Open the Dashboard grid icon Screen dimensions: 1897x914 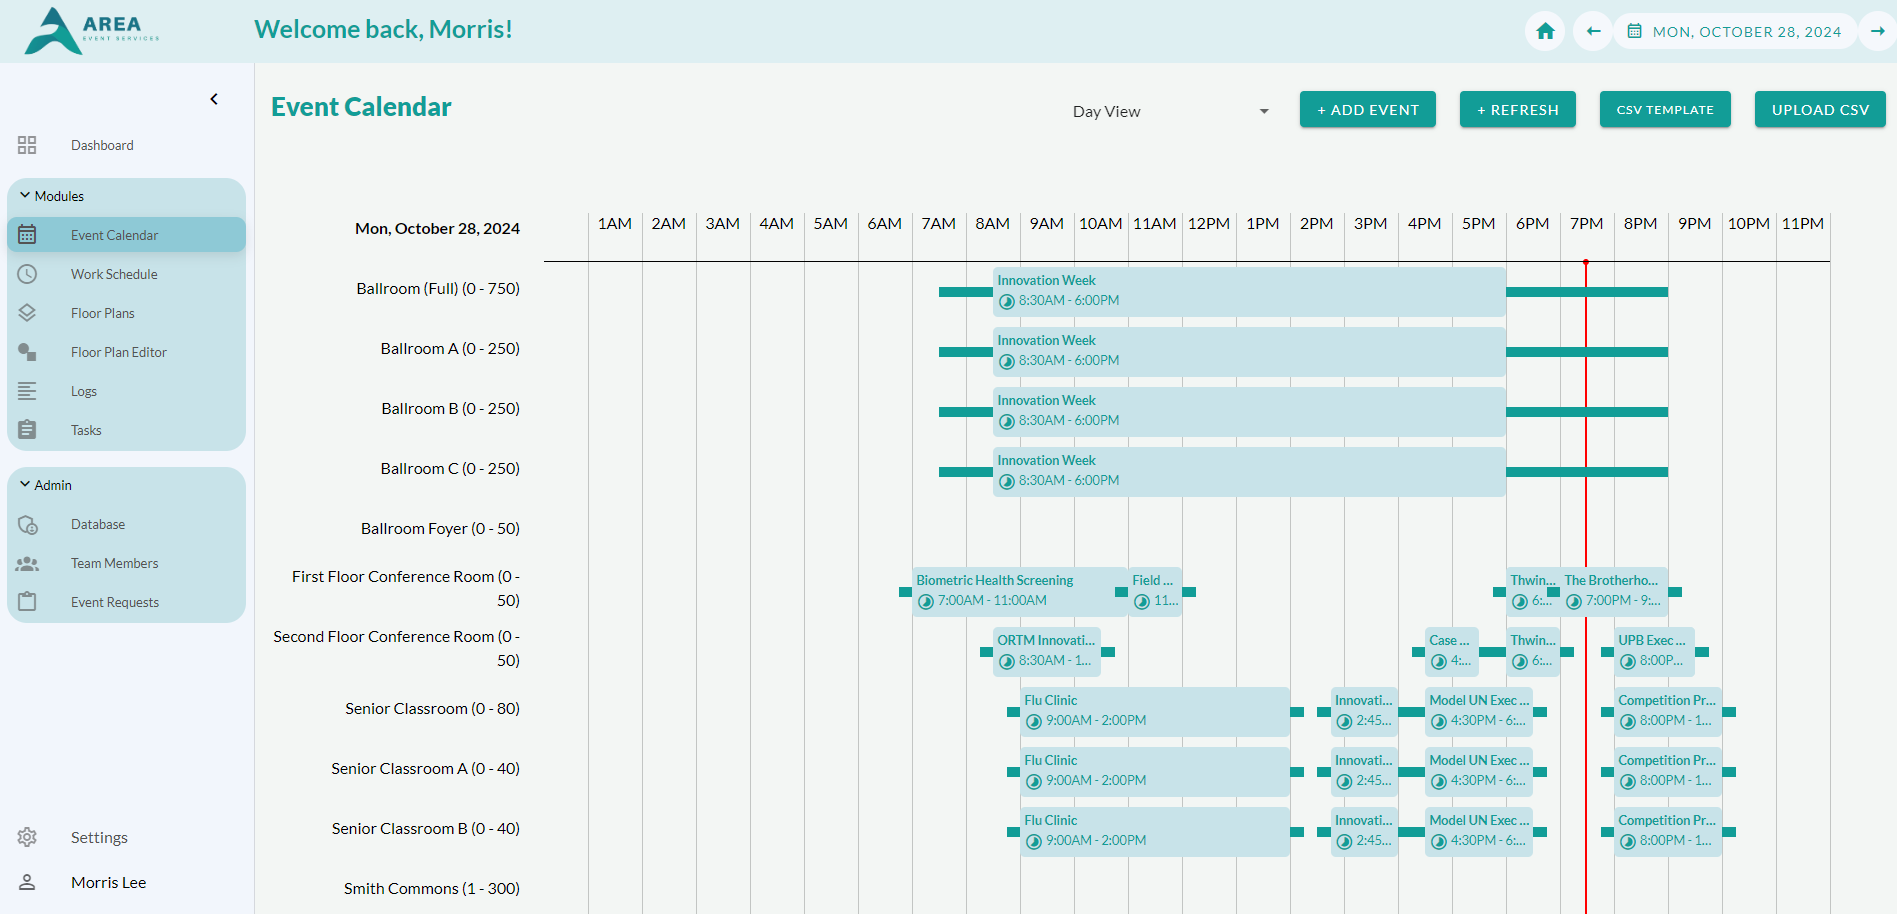click(x=27, y=145)
